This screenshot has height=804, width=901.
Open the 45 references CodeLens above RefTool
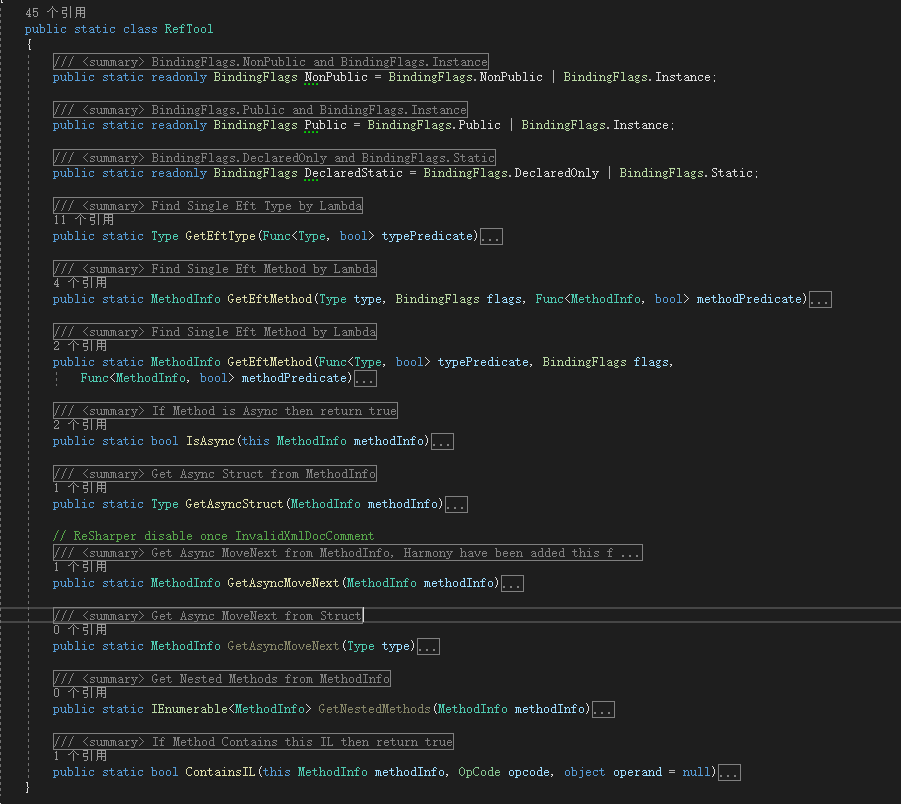point(56,13)
